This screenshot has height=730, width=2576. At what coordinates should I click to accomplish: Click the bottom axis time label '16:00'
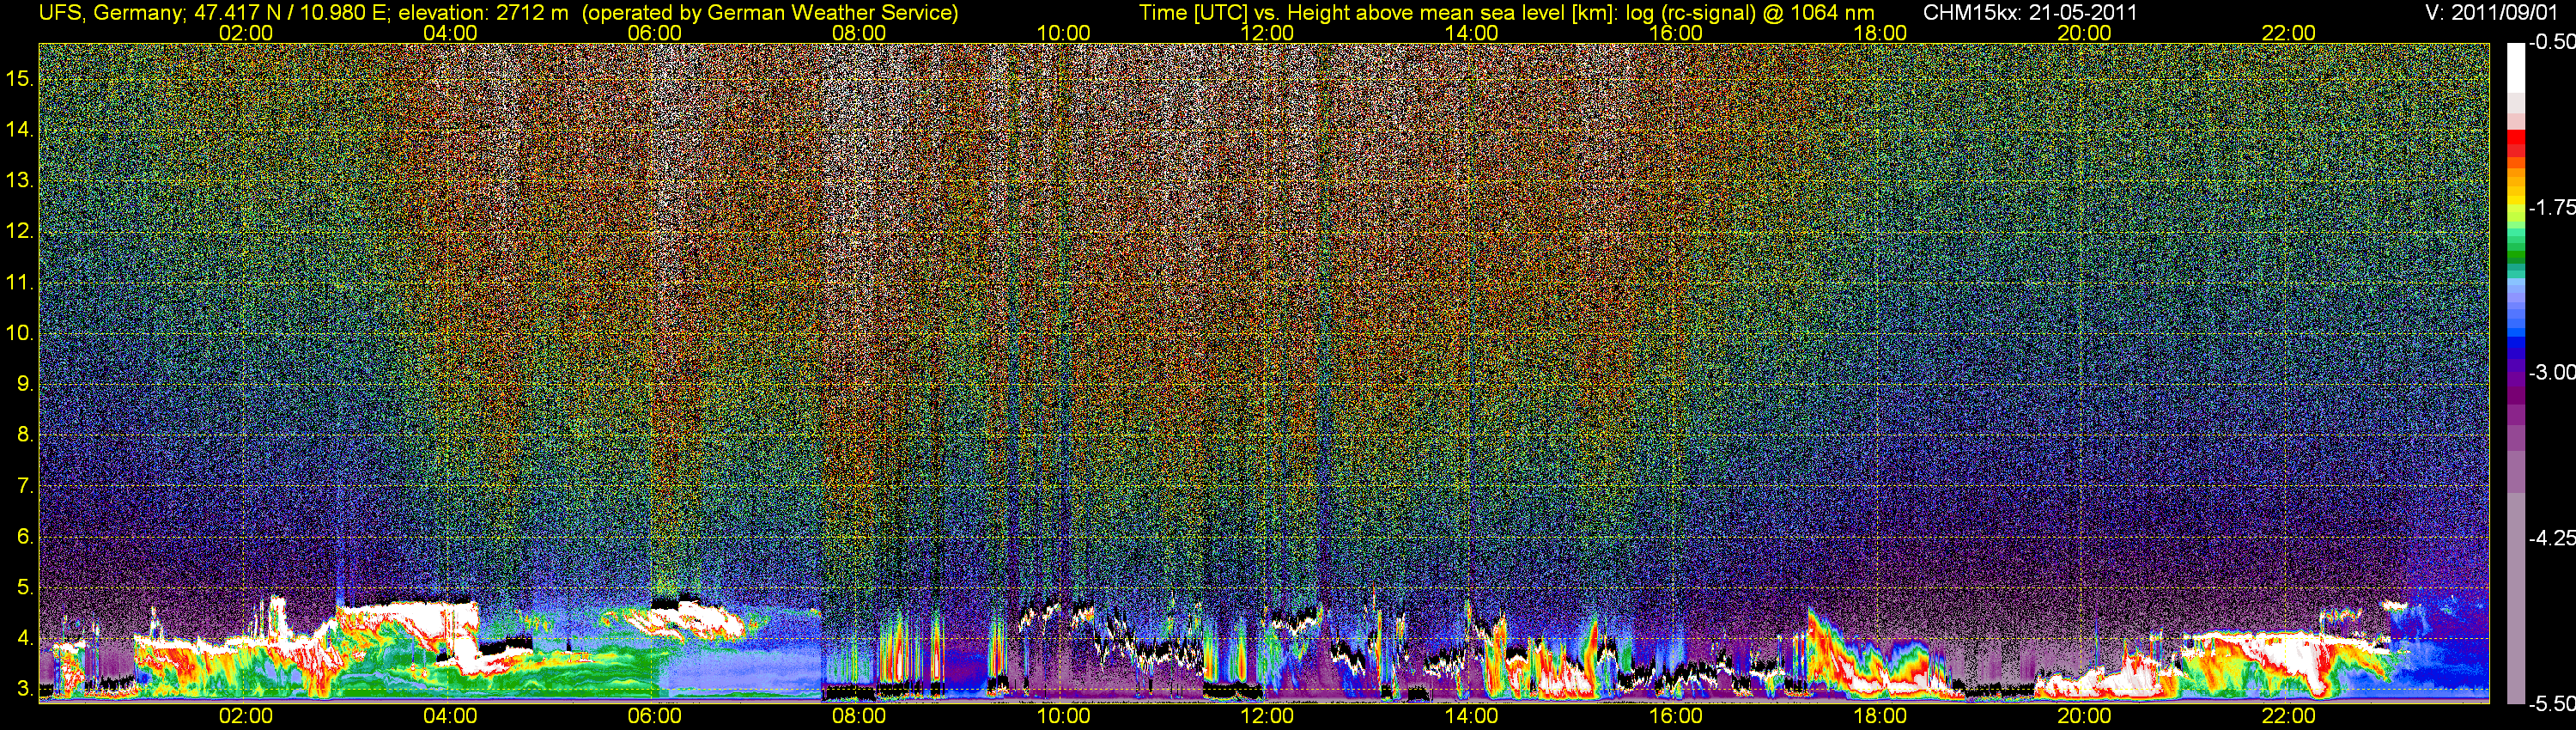click(1676, 717)
